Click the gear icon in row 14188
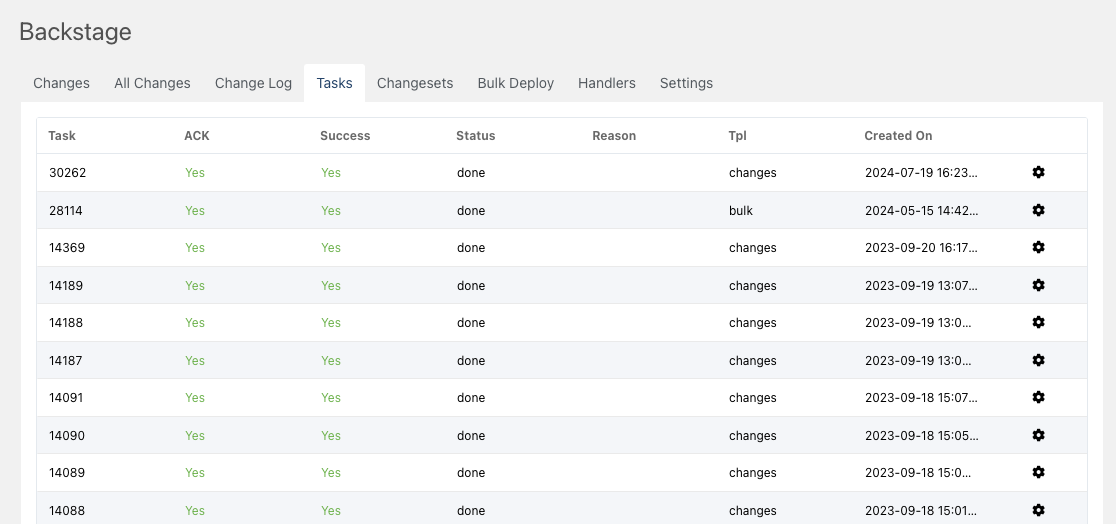 coord(1038,322)
